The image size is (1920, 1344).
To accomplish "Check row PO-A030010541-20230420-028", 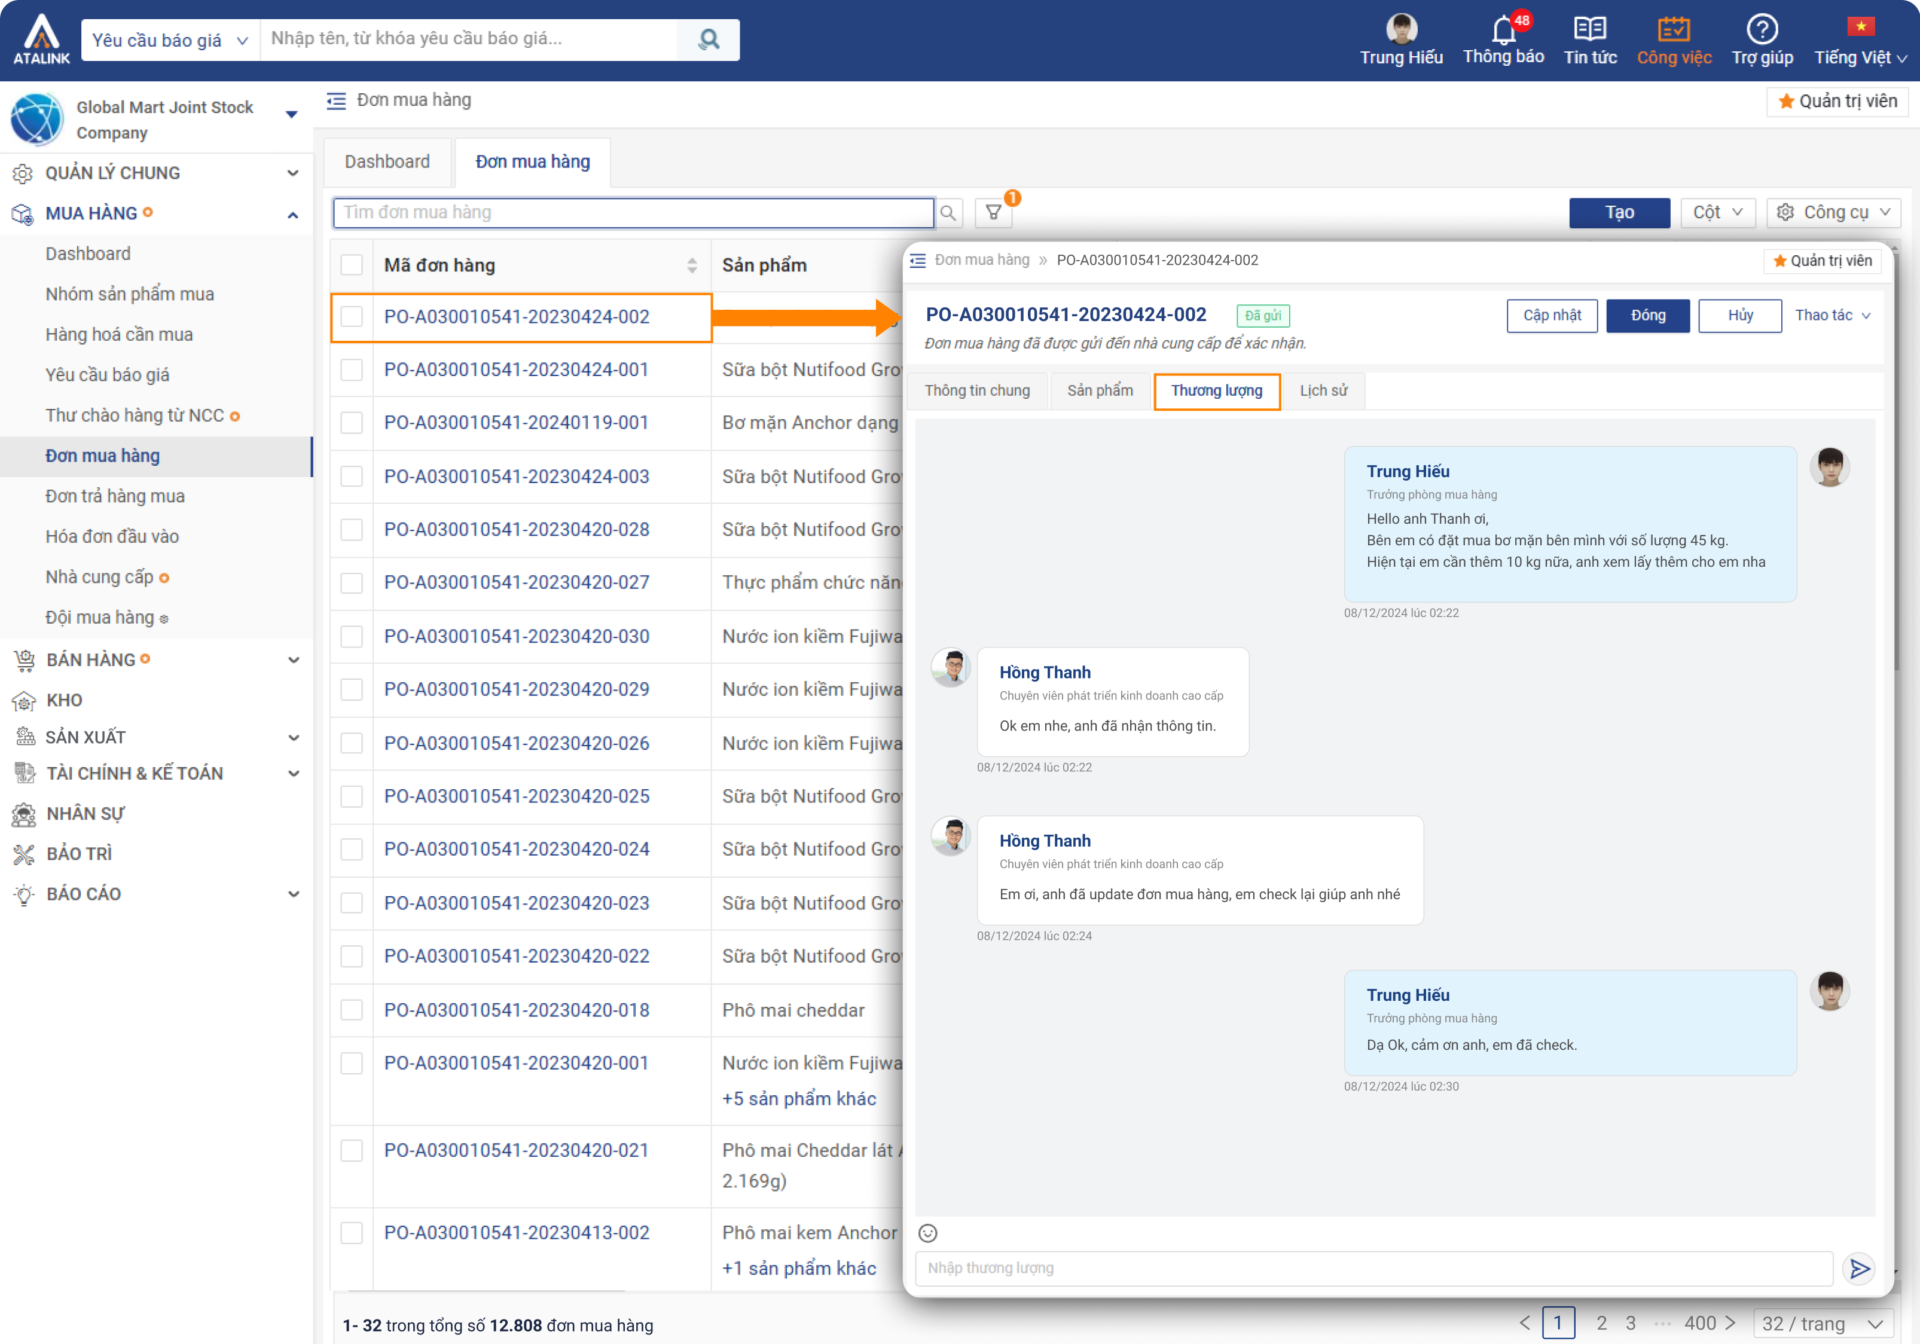I will (x=351, y=530).
